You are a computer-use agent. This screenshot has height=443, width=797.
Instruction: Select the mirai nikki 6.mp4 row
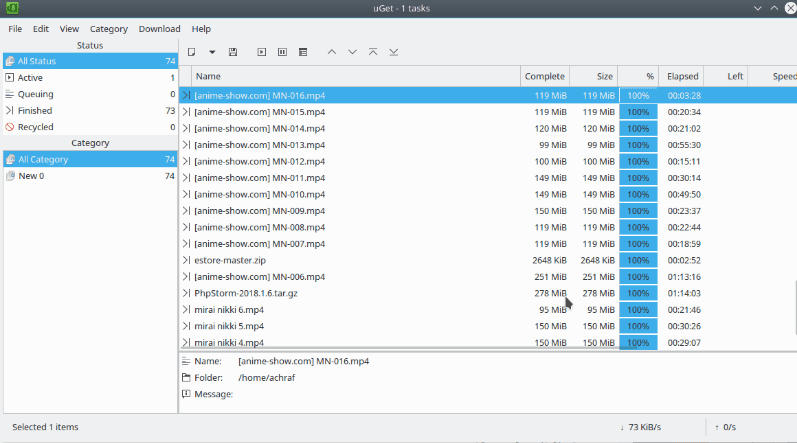point(488,309)
